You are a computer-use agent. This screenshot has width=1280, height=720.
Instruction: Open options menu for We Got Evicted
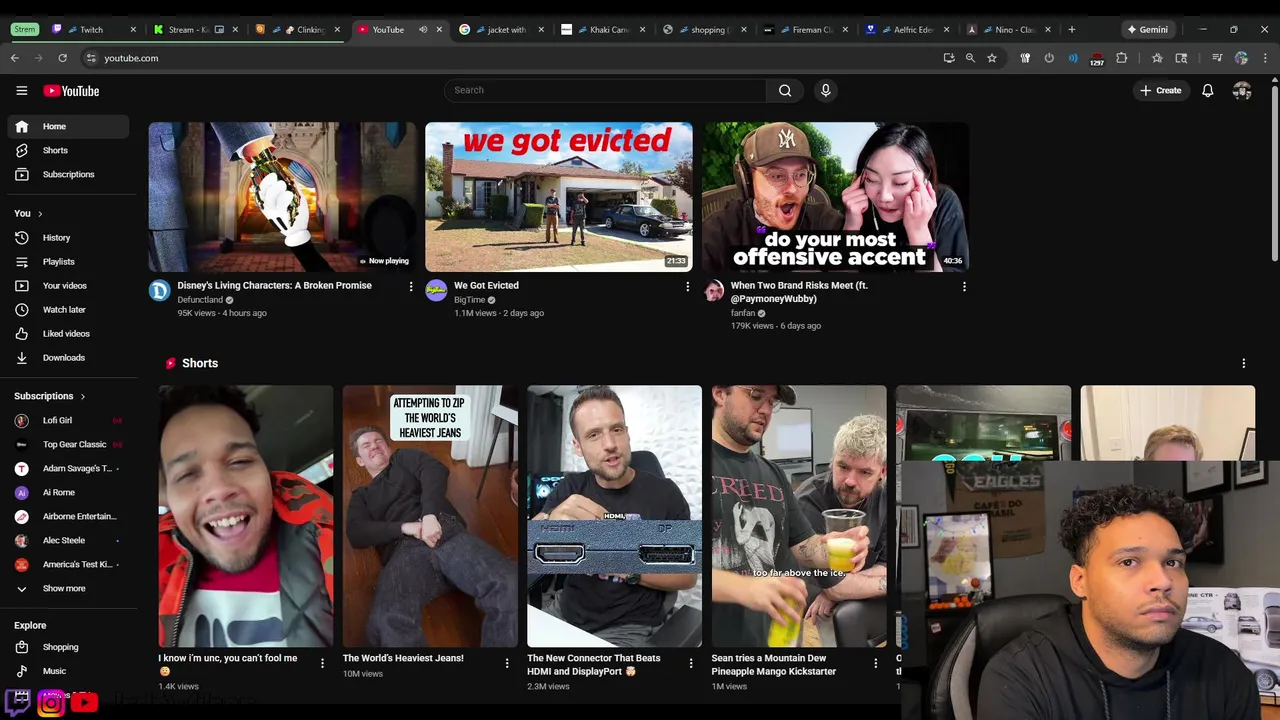(x=687, y=286)
